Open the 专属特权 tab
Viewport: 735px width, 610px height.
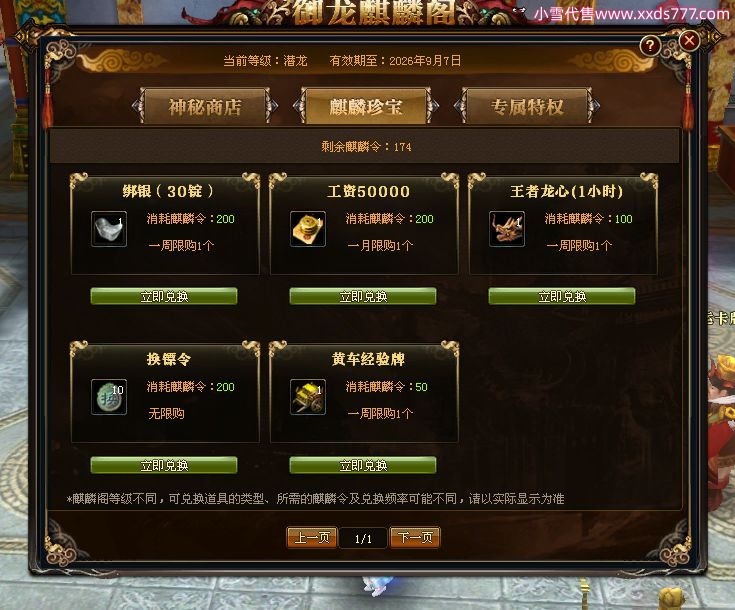pyautogui.click(x=527, y=106)
